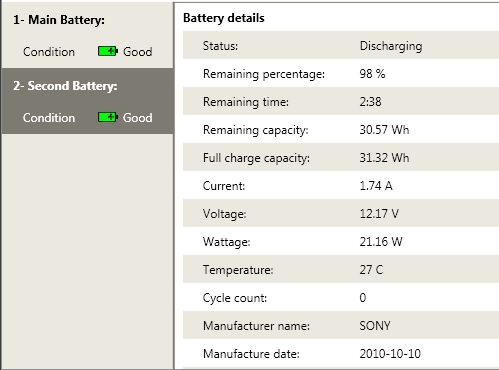This screenshot has width=499, height=370.
Task: Select the Remaining percentage 98 % value
Action: click(372, 74)
